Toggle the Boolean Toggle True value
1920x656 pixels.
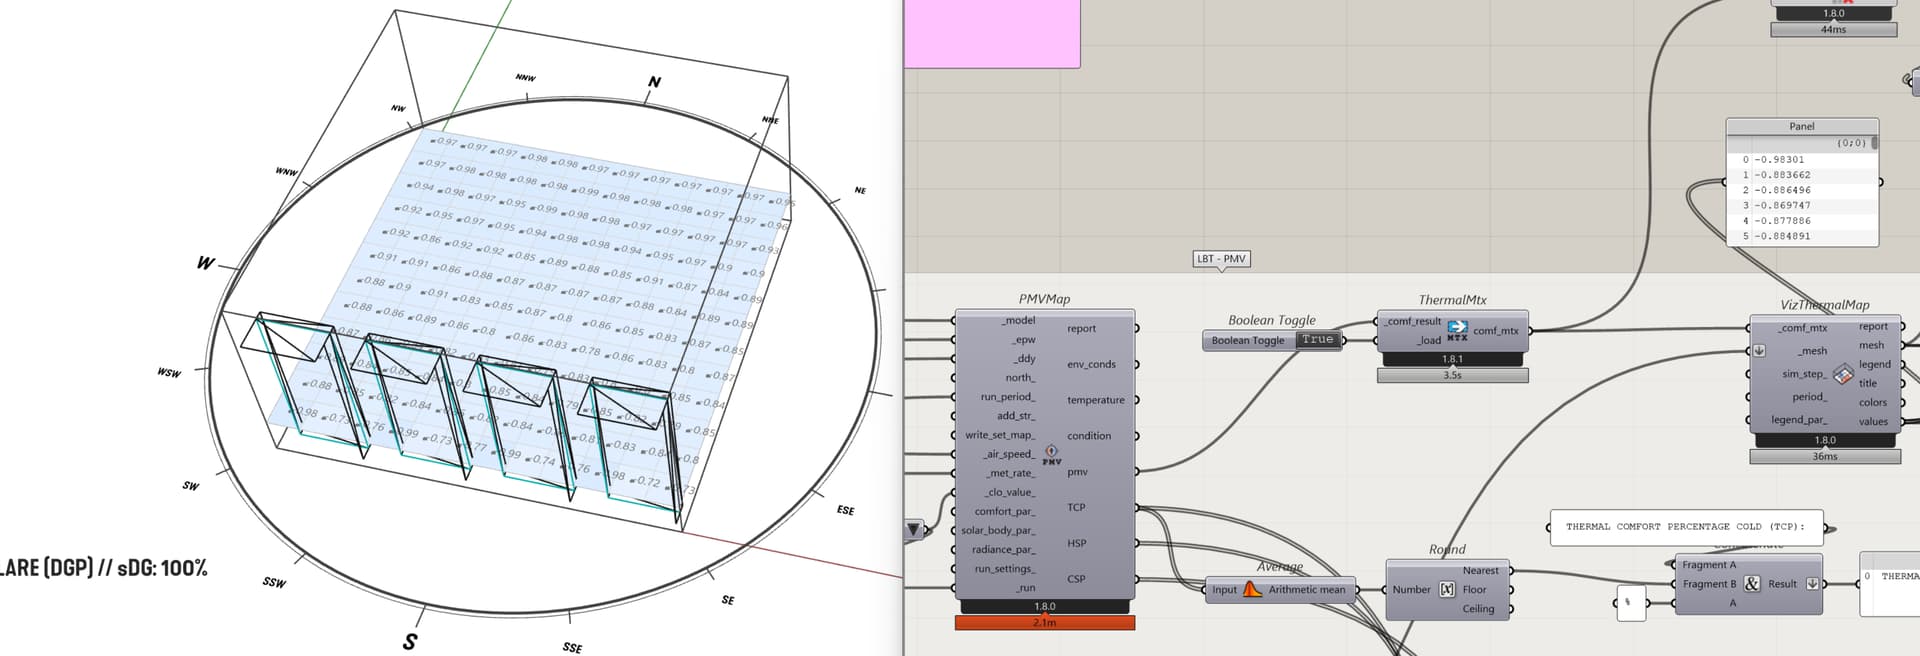tap(1317, 340)
